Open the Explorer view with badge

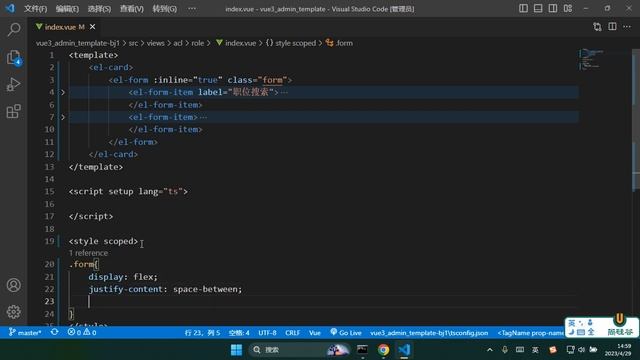point(14,57)
